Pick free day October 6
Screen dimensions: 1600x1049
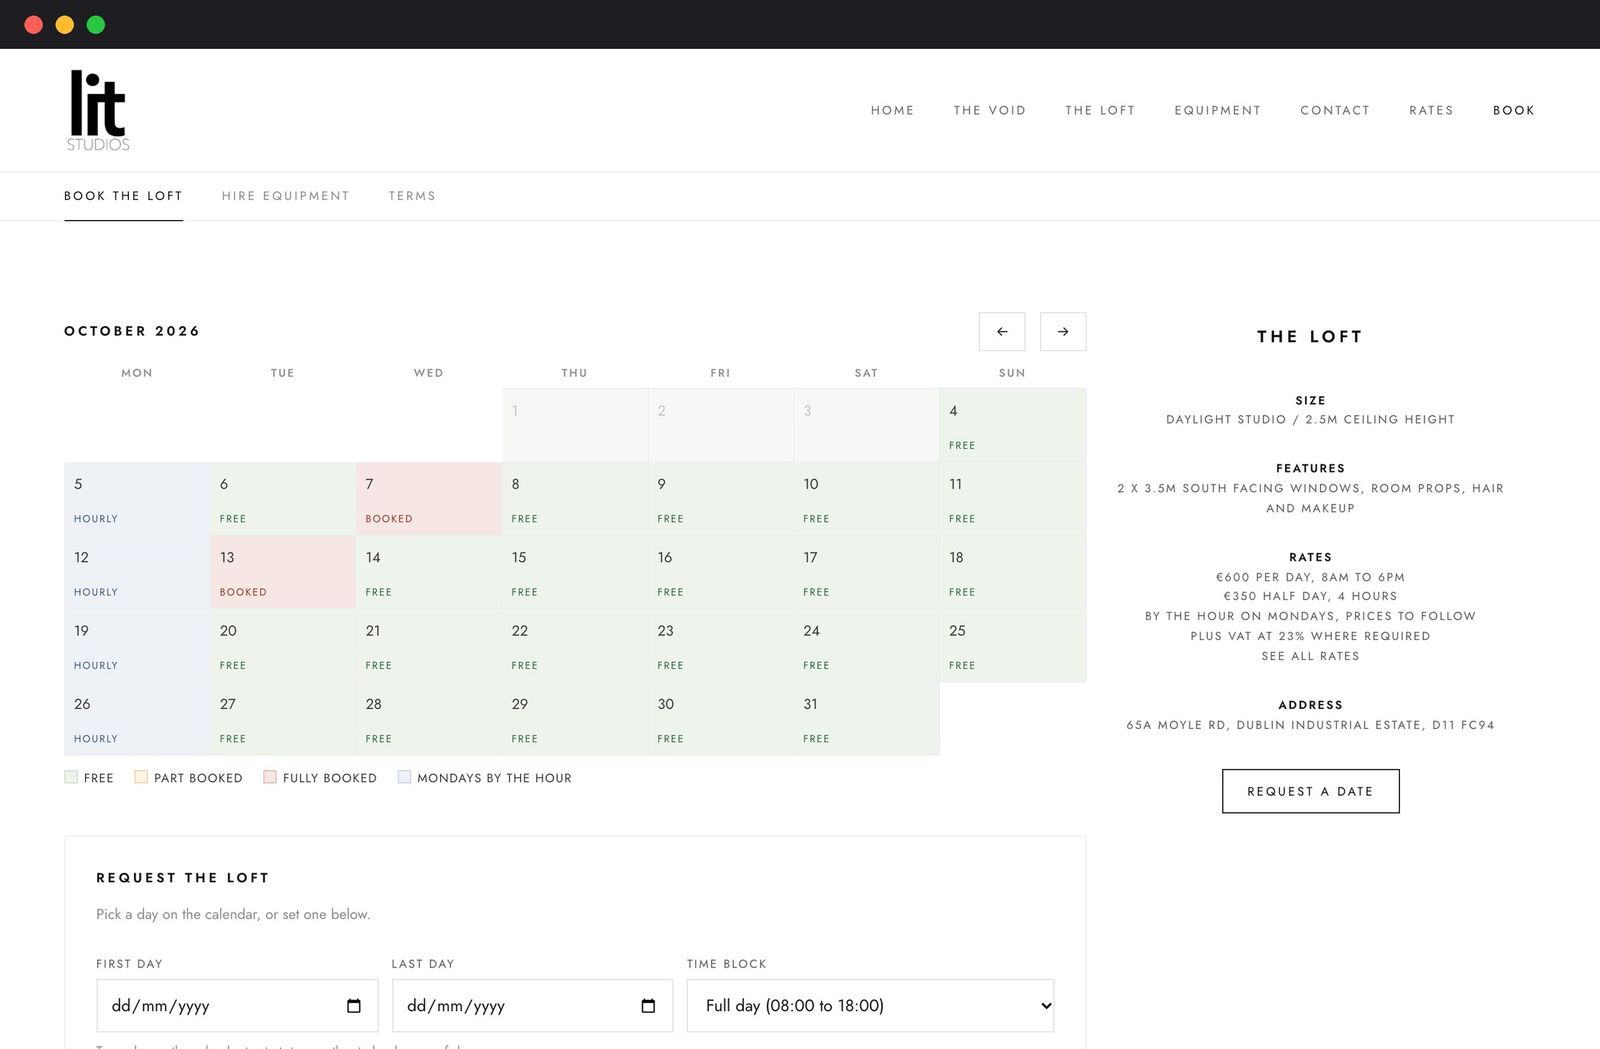(283, 498)
